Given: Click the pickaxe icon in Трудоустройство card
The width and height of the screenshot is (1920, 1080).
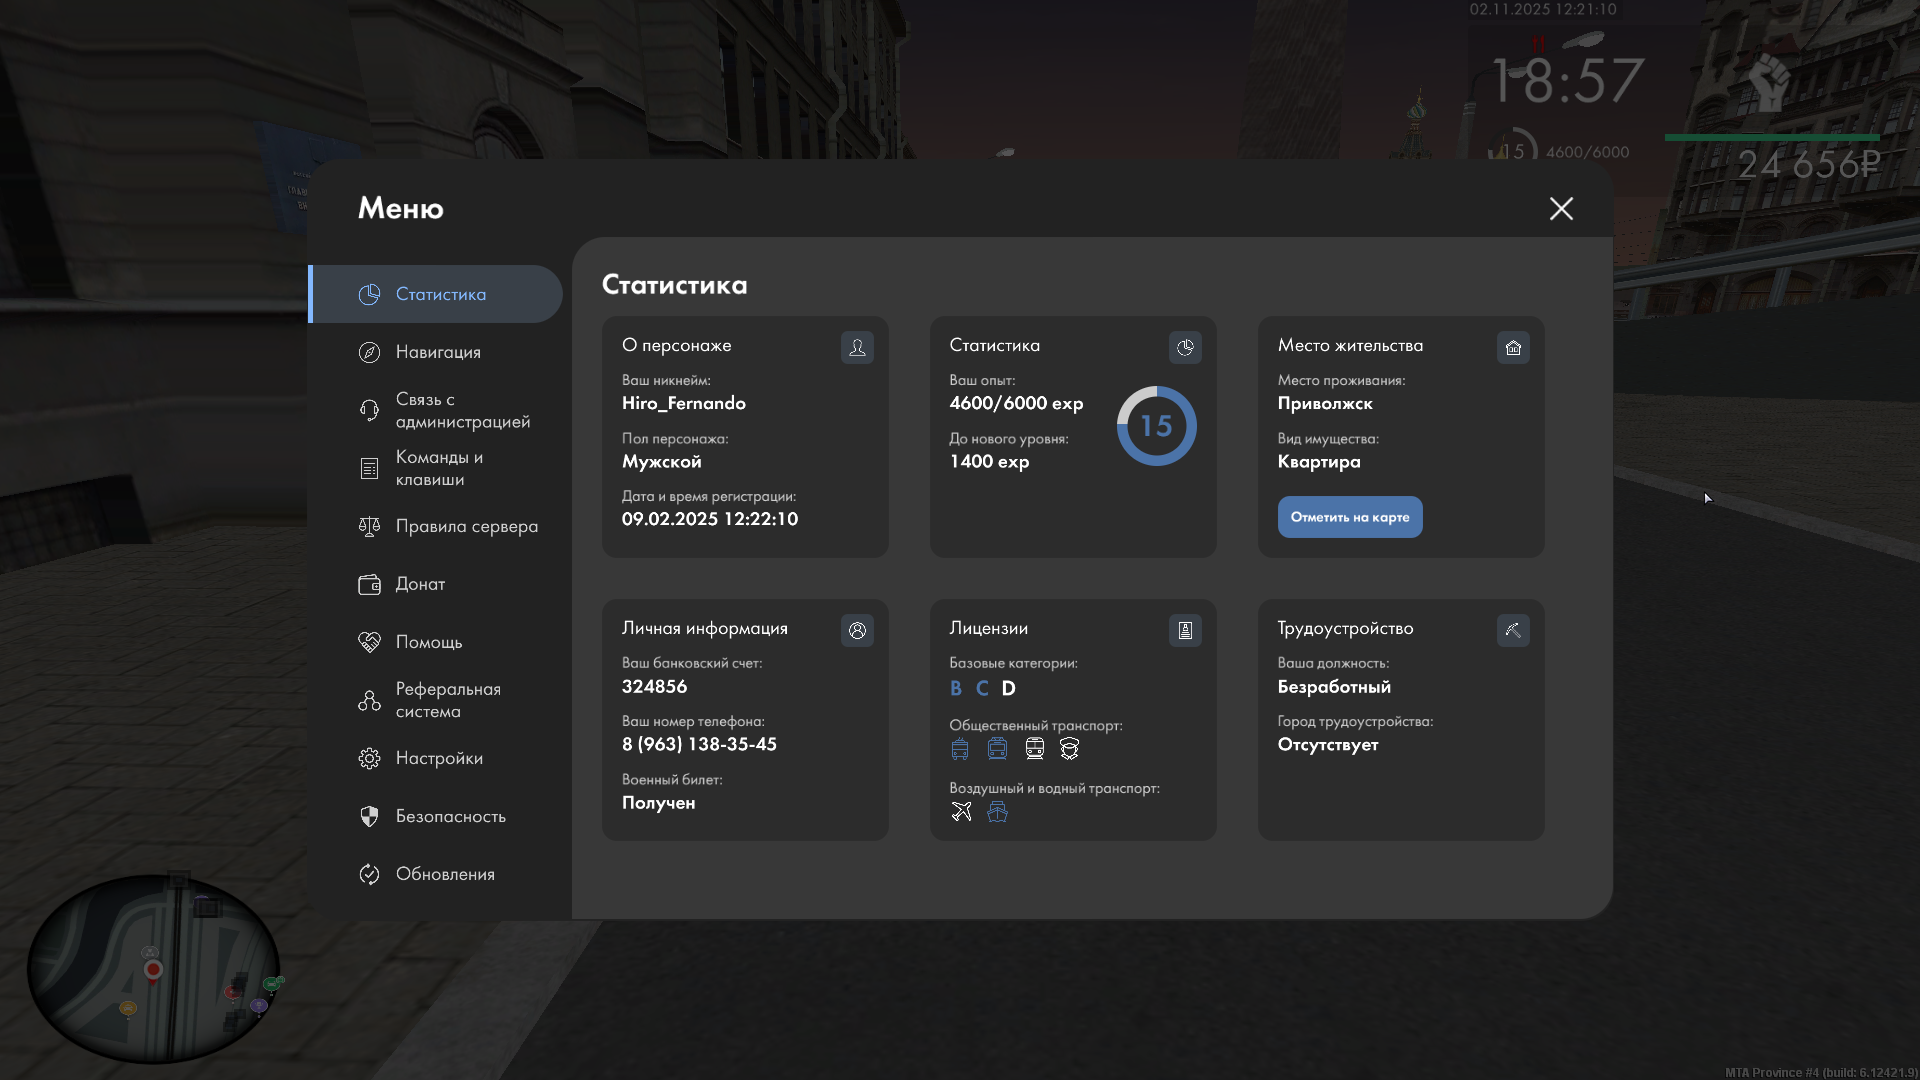Looking at the screenshot, I should point(1513,630).
